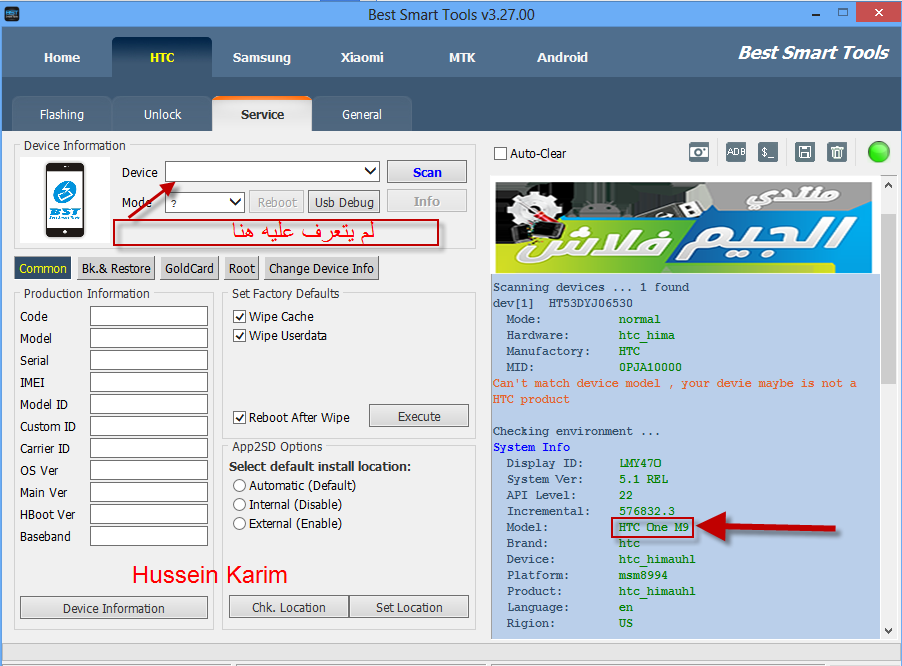Click the HBoot Ver input field
This screenshot has width=902, height=666.
[149, 514]
